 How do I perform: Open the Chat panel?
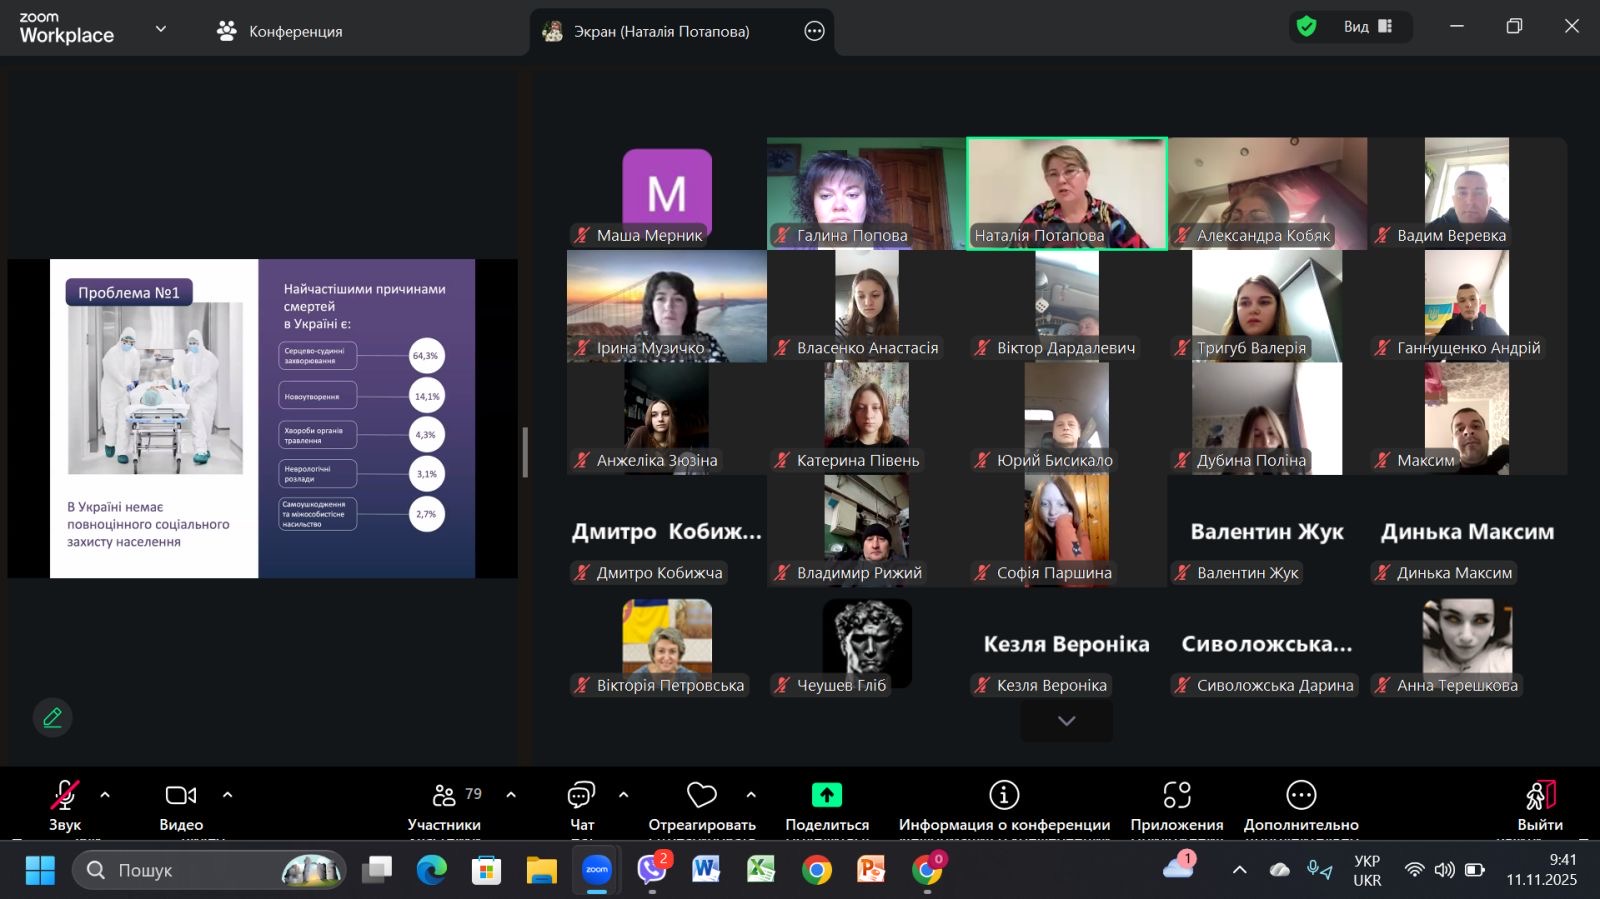[x=581, y=796]
